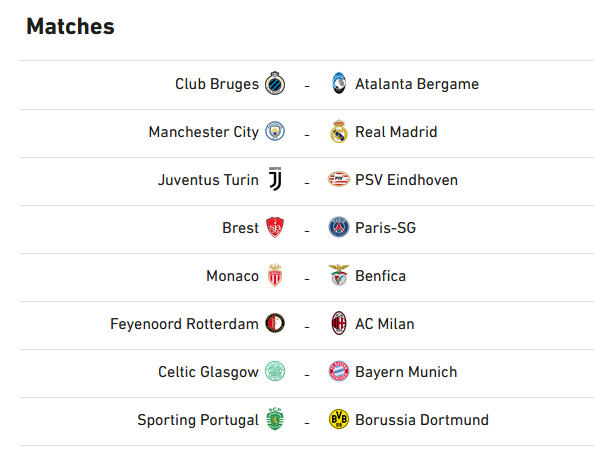Open the Borussia Dortmund team name link
The image size is (611, 450).
tap(422, 420)
